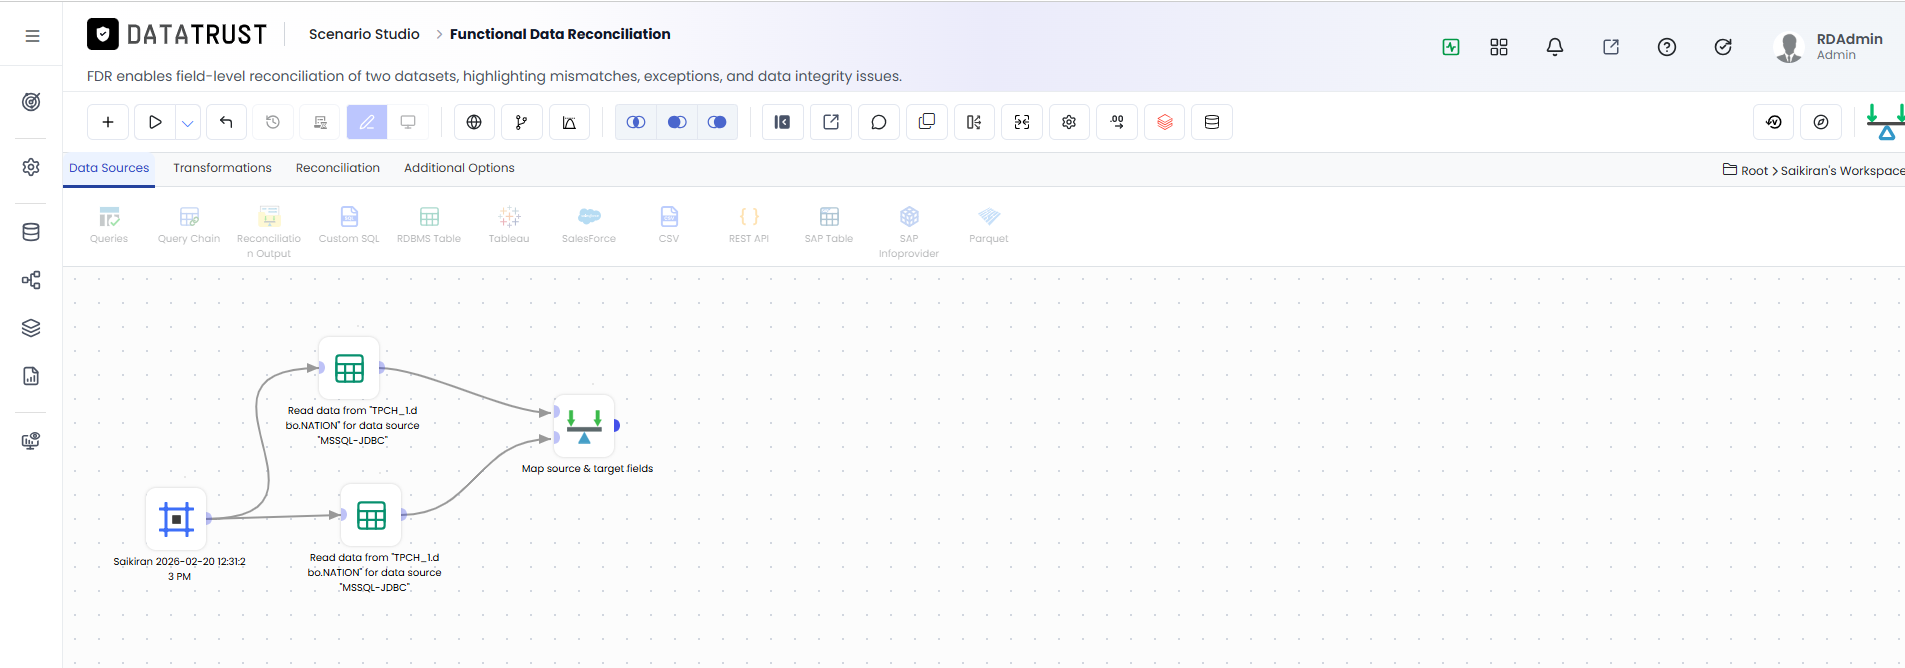Click the globe toolbar icon
This screenshot has height=668, width=1905.
(x=474, y=122)
